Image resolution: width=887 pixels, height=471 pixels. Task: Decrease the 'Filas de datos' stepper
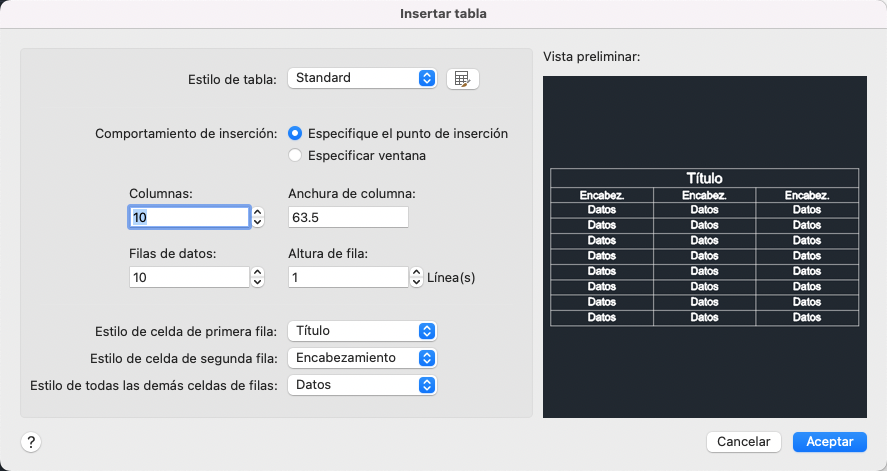pyautogui.click(x=258, y=282)
